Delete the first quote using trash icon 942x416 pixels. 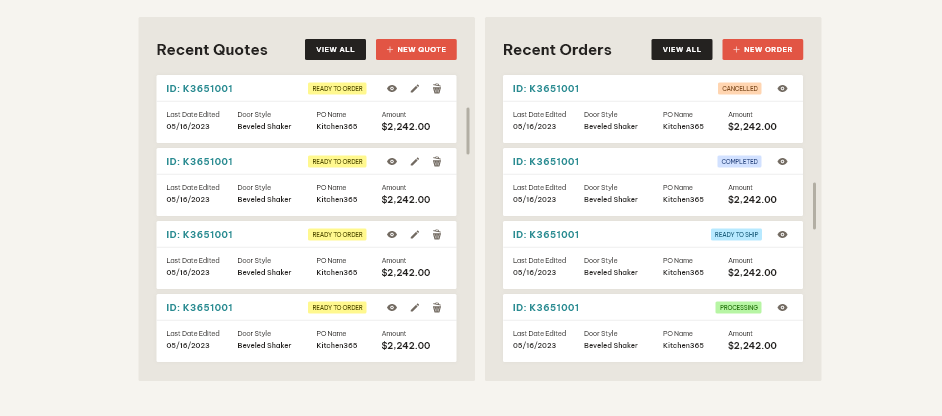point(437,89)
